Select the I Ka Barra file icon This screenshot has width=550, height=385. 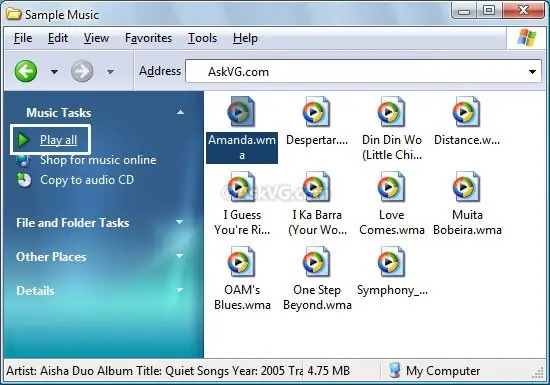(316, 187)
